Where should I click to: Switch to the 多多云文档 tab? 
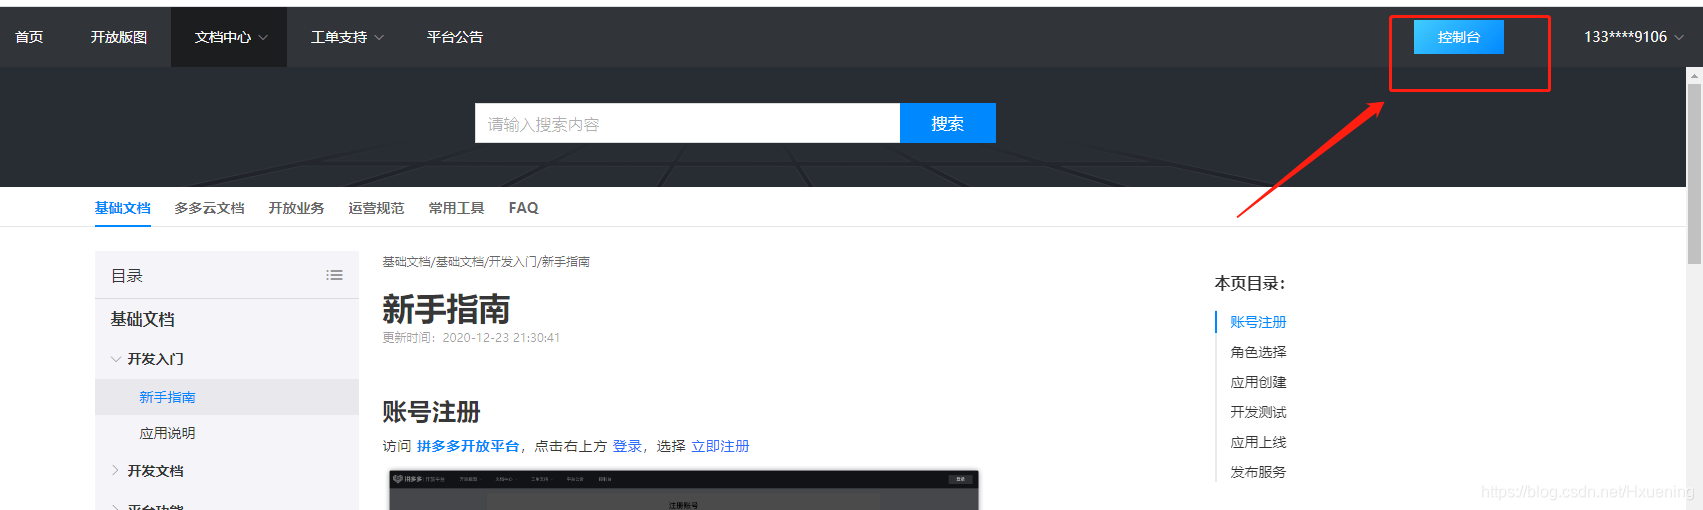(x=210, y=208)
